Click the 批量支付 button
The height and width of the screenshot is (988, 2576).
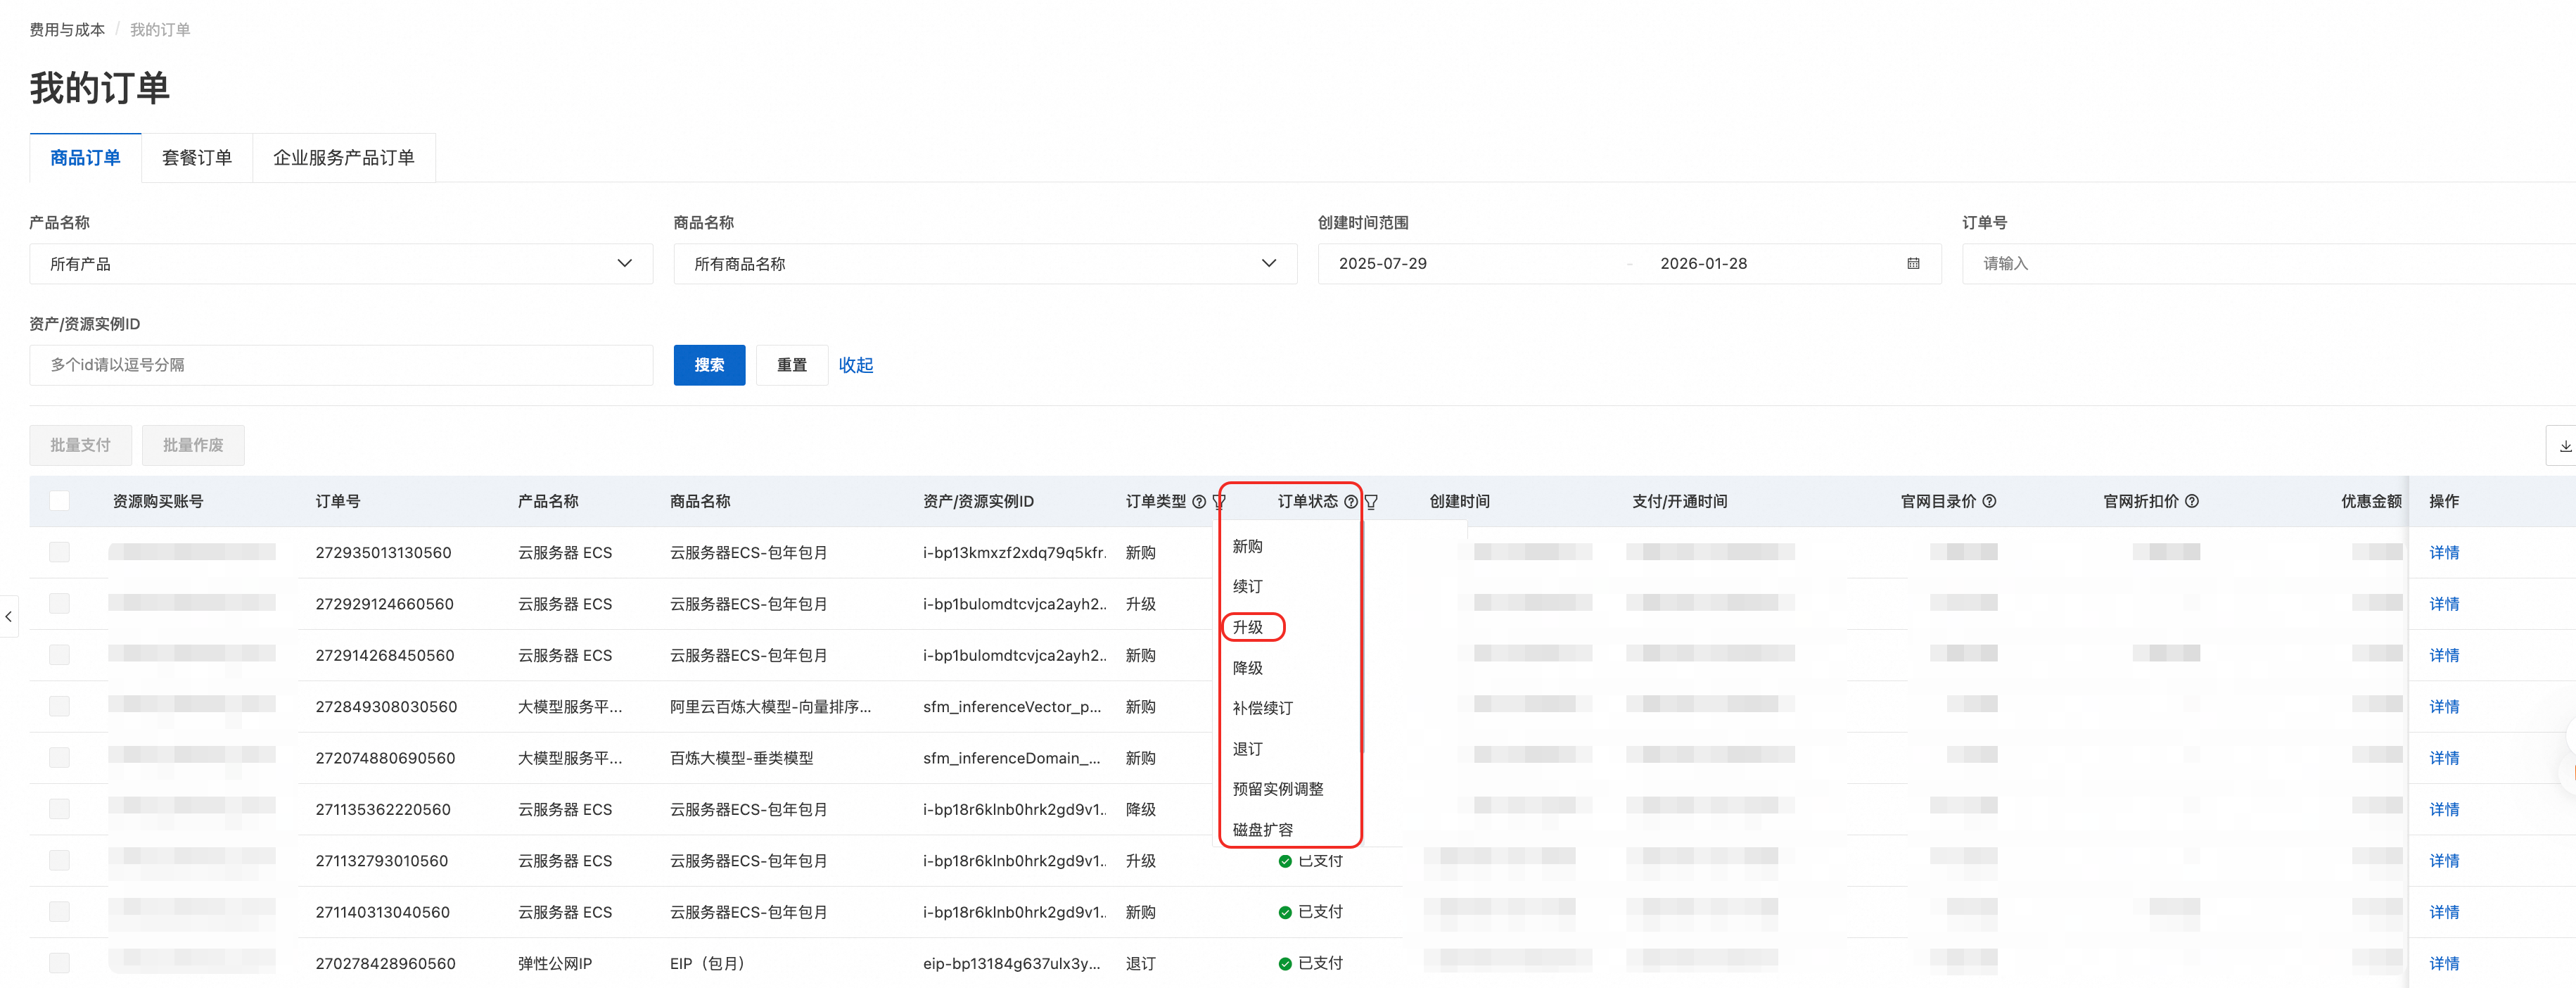coord(81,446)
